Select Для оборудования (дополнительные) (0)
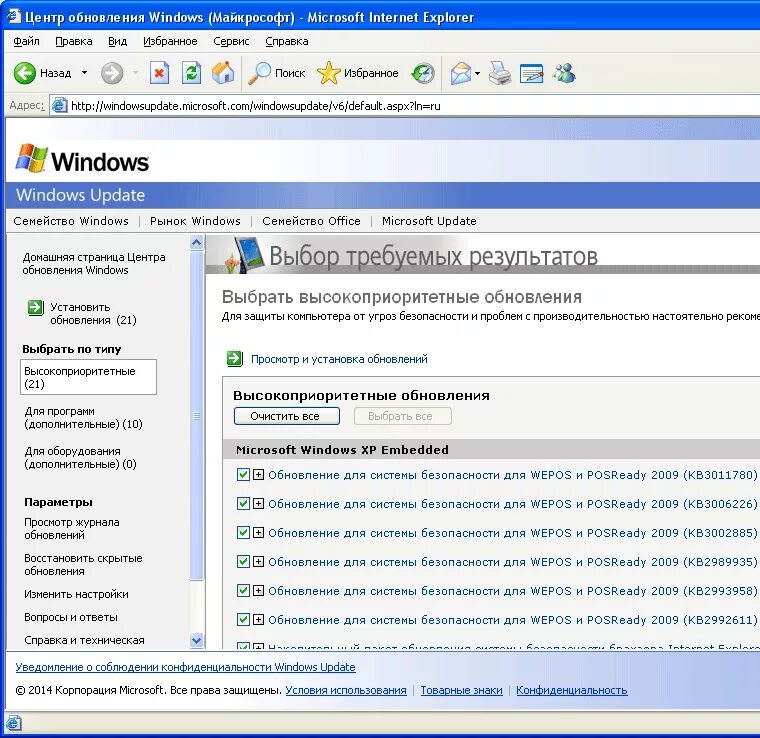 coord(80,457)
